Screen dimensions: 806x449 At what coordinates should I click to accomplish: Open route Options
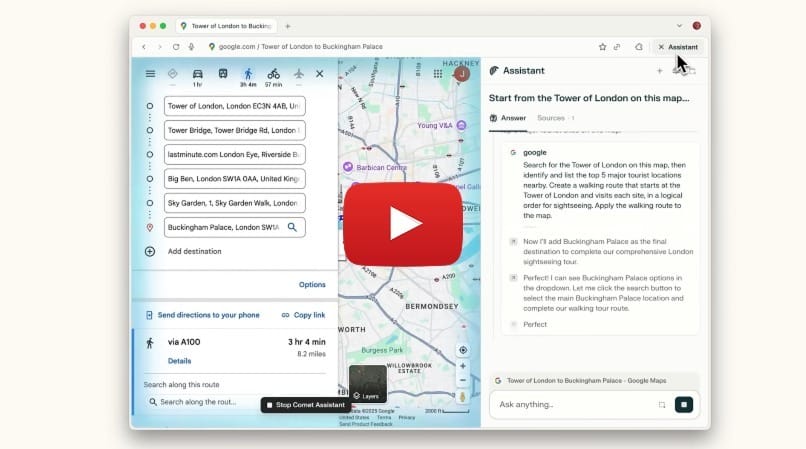(312, 284)
